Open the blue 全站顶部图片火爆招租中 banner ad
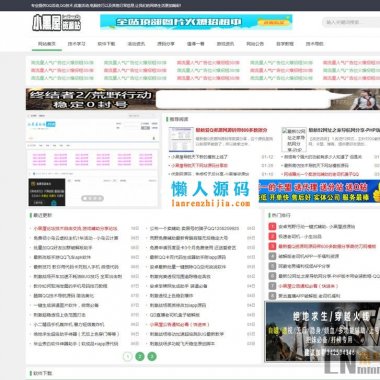Viewport: 380px width, 380px height. click(196, 22)
